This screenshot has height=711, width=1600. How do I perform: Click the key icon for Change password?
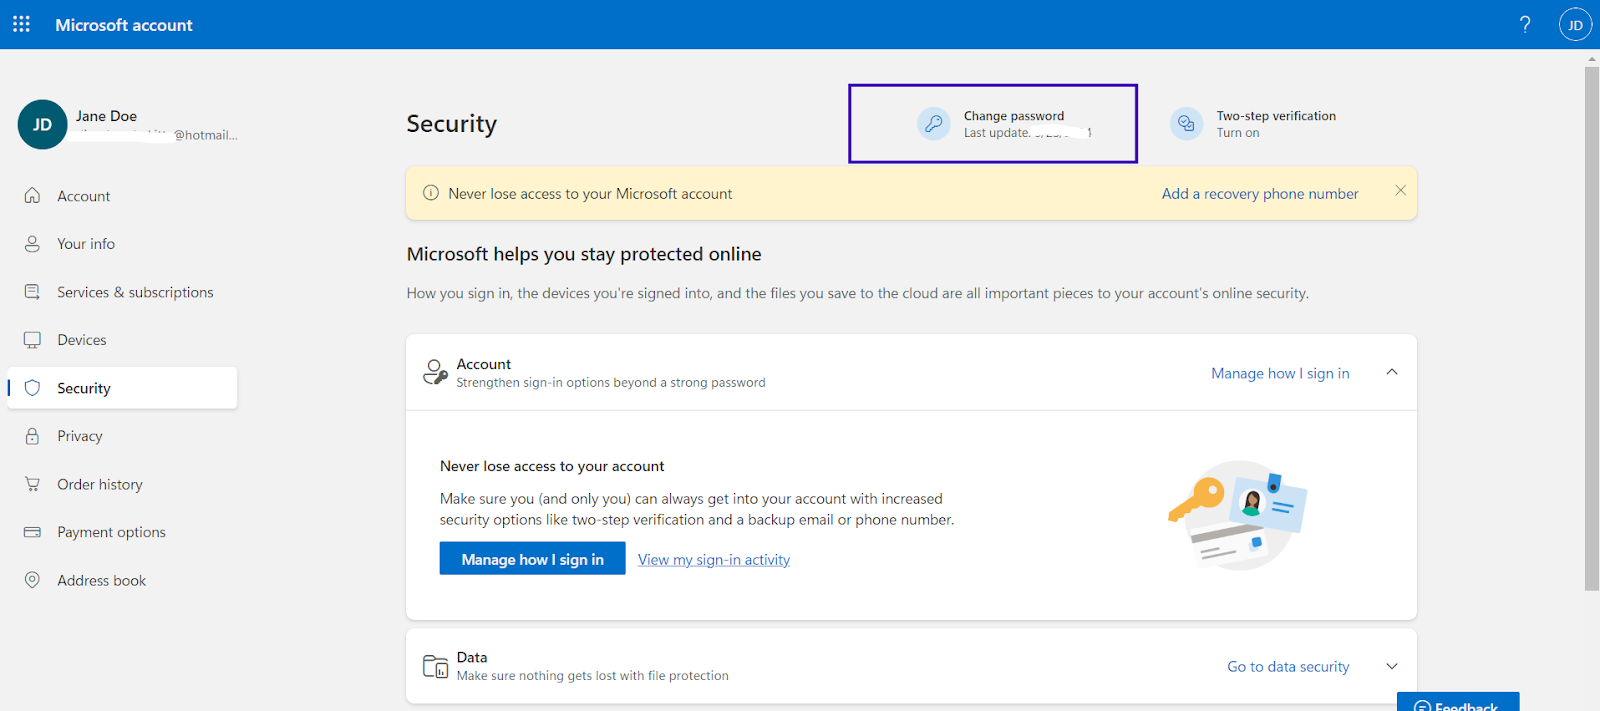(933, 124)
